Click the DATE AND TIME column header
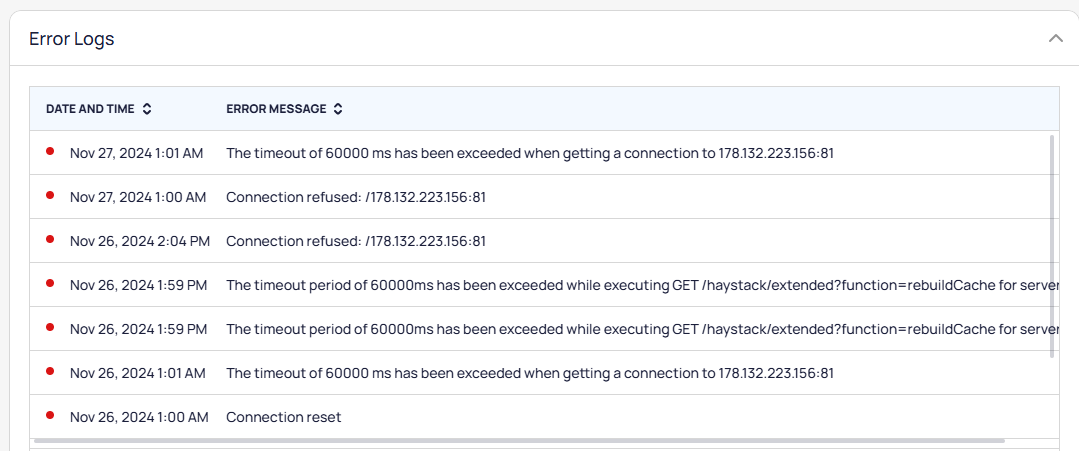Screen dimensions: 1079x451 [89, 109]
